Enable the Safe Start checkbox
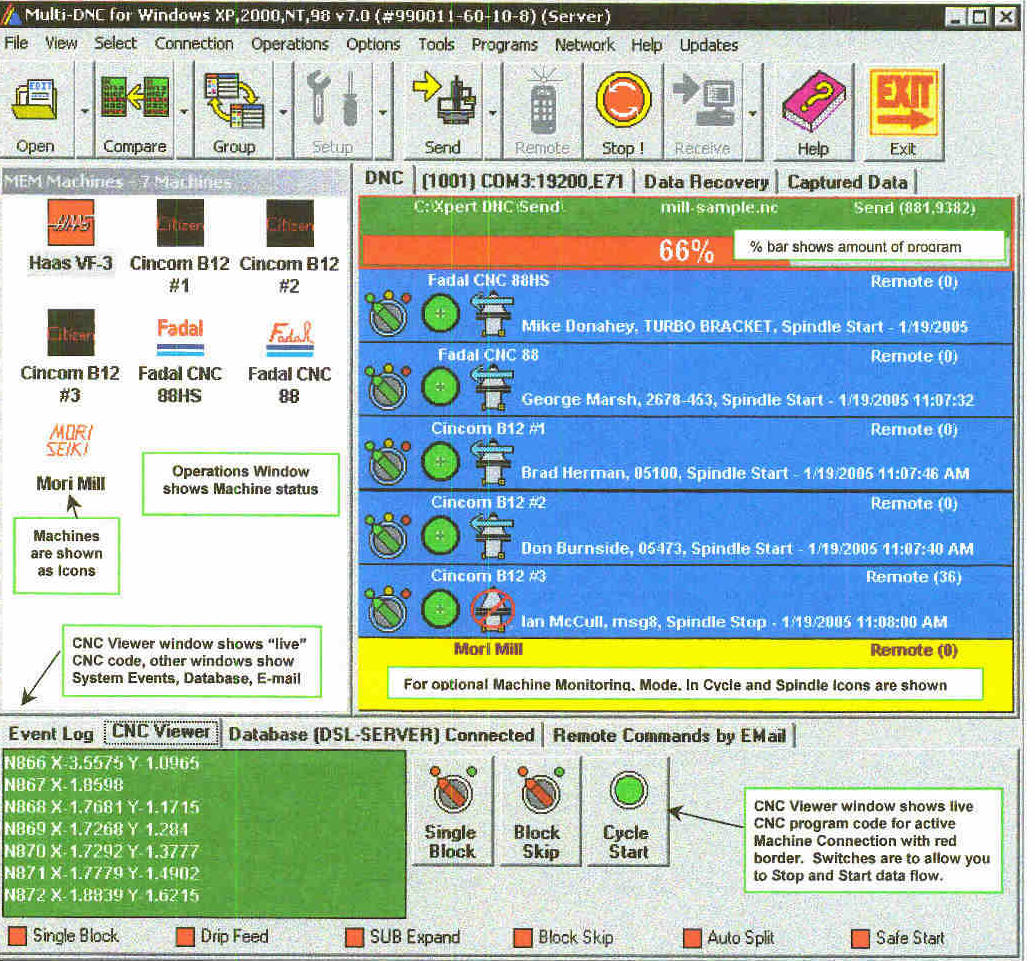 coord(860,938)
